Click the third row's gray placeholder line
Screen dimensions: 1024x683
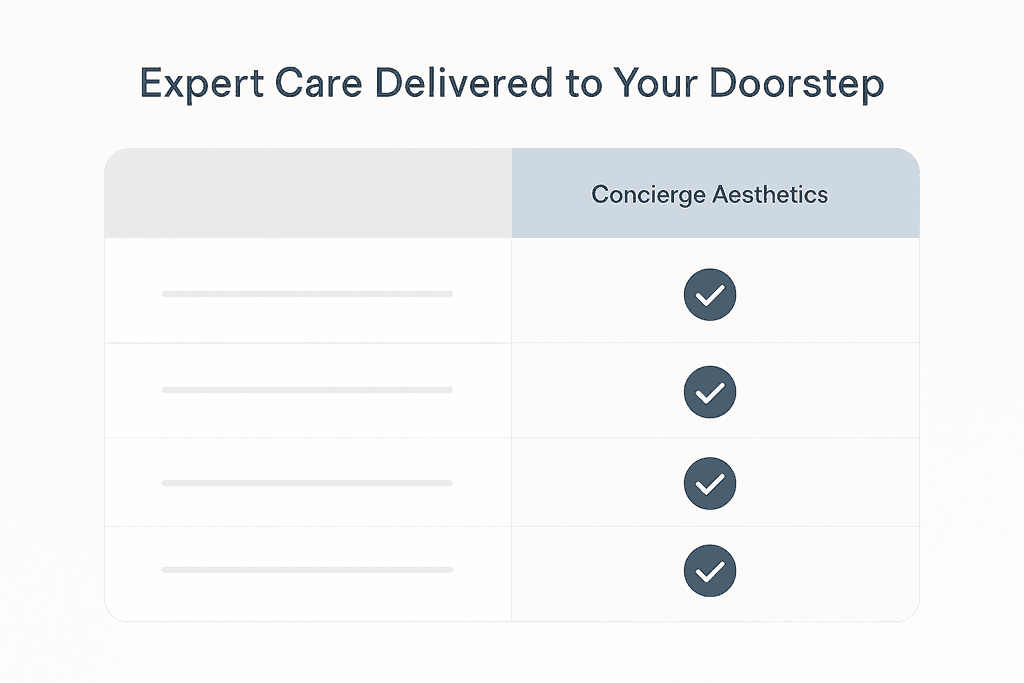(x=307, y=483)
